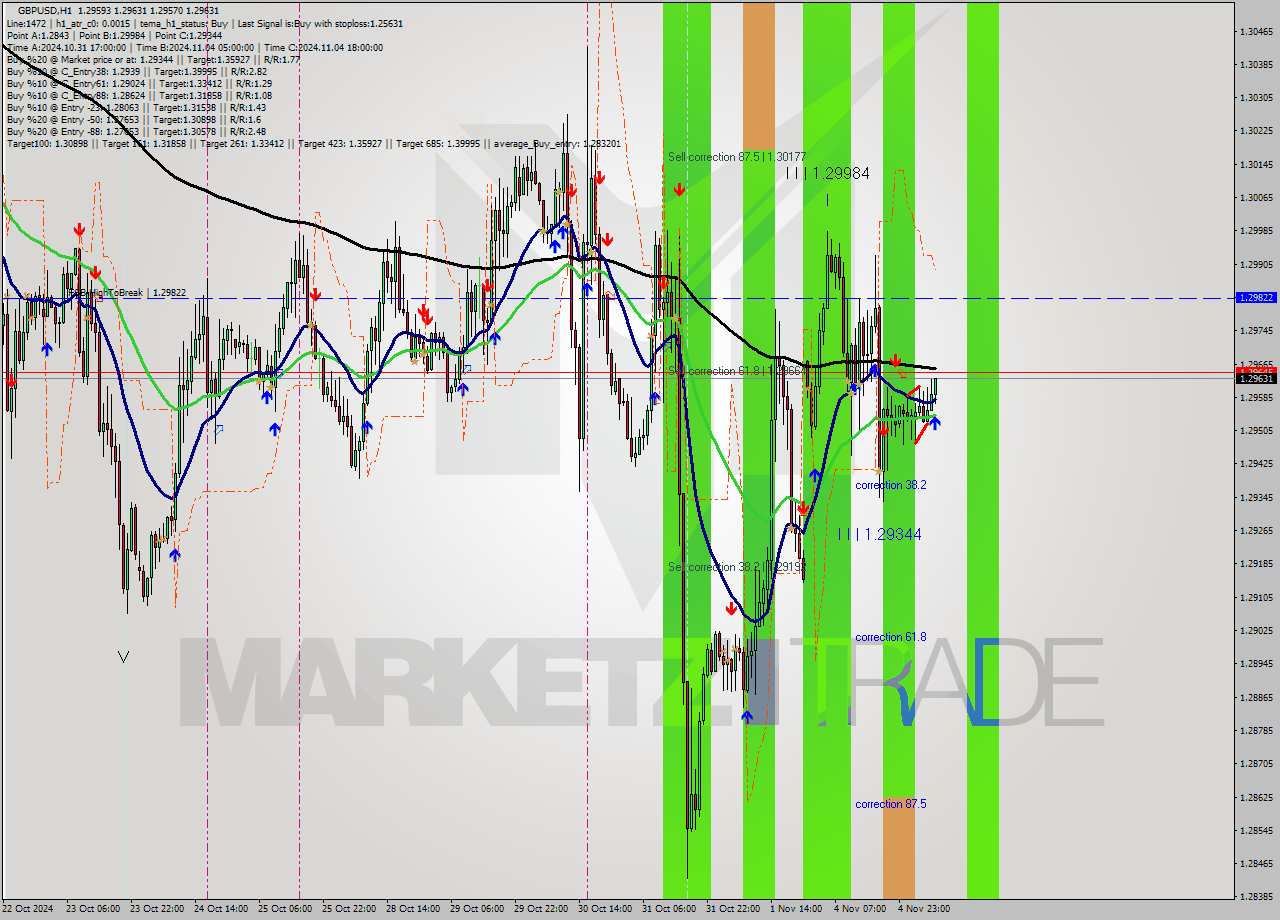Click the 1.29345 price axis label
The height and width of the screenshot is (920, 1280).
pyautogui.click(x=1256, y=497)
